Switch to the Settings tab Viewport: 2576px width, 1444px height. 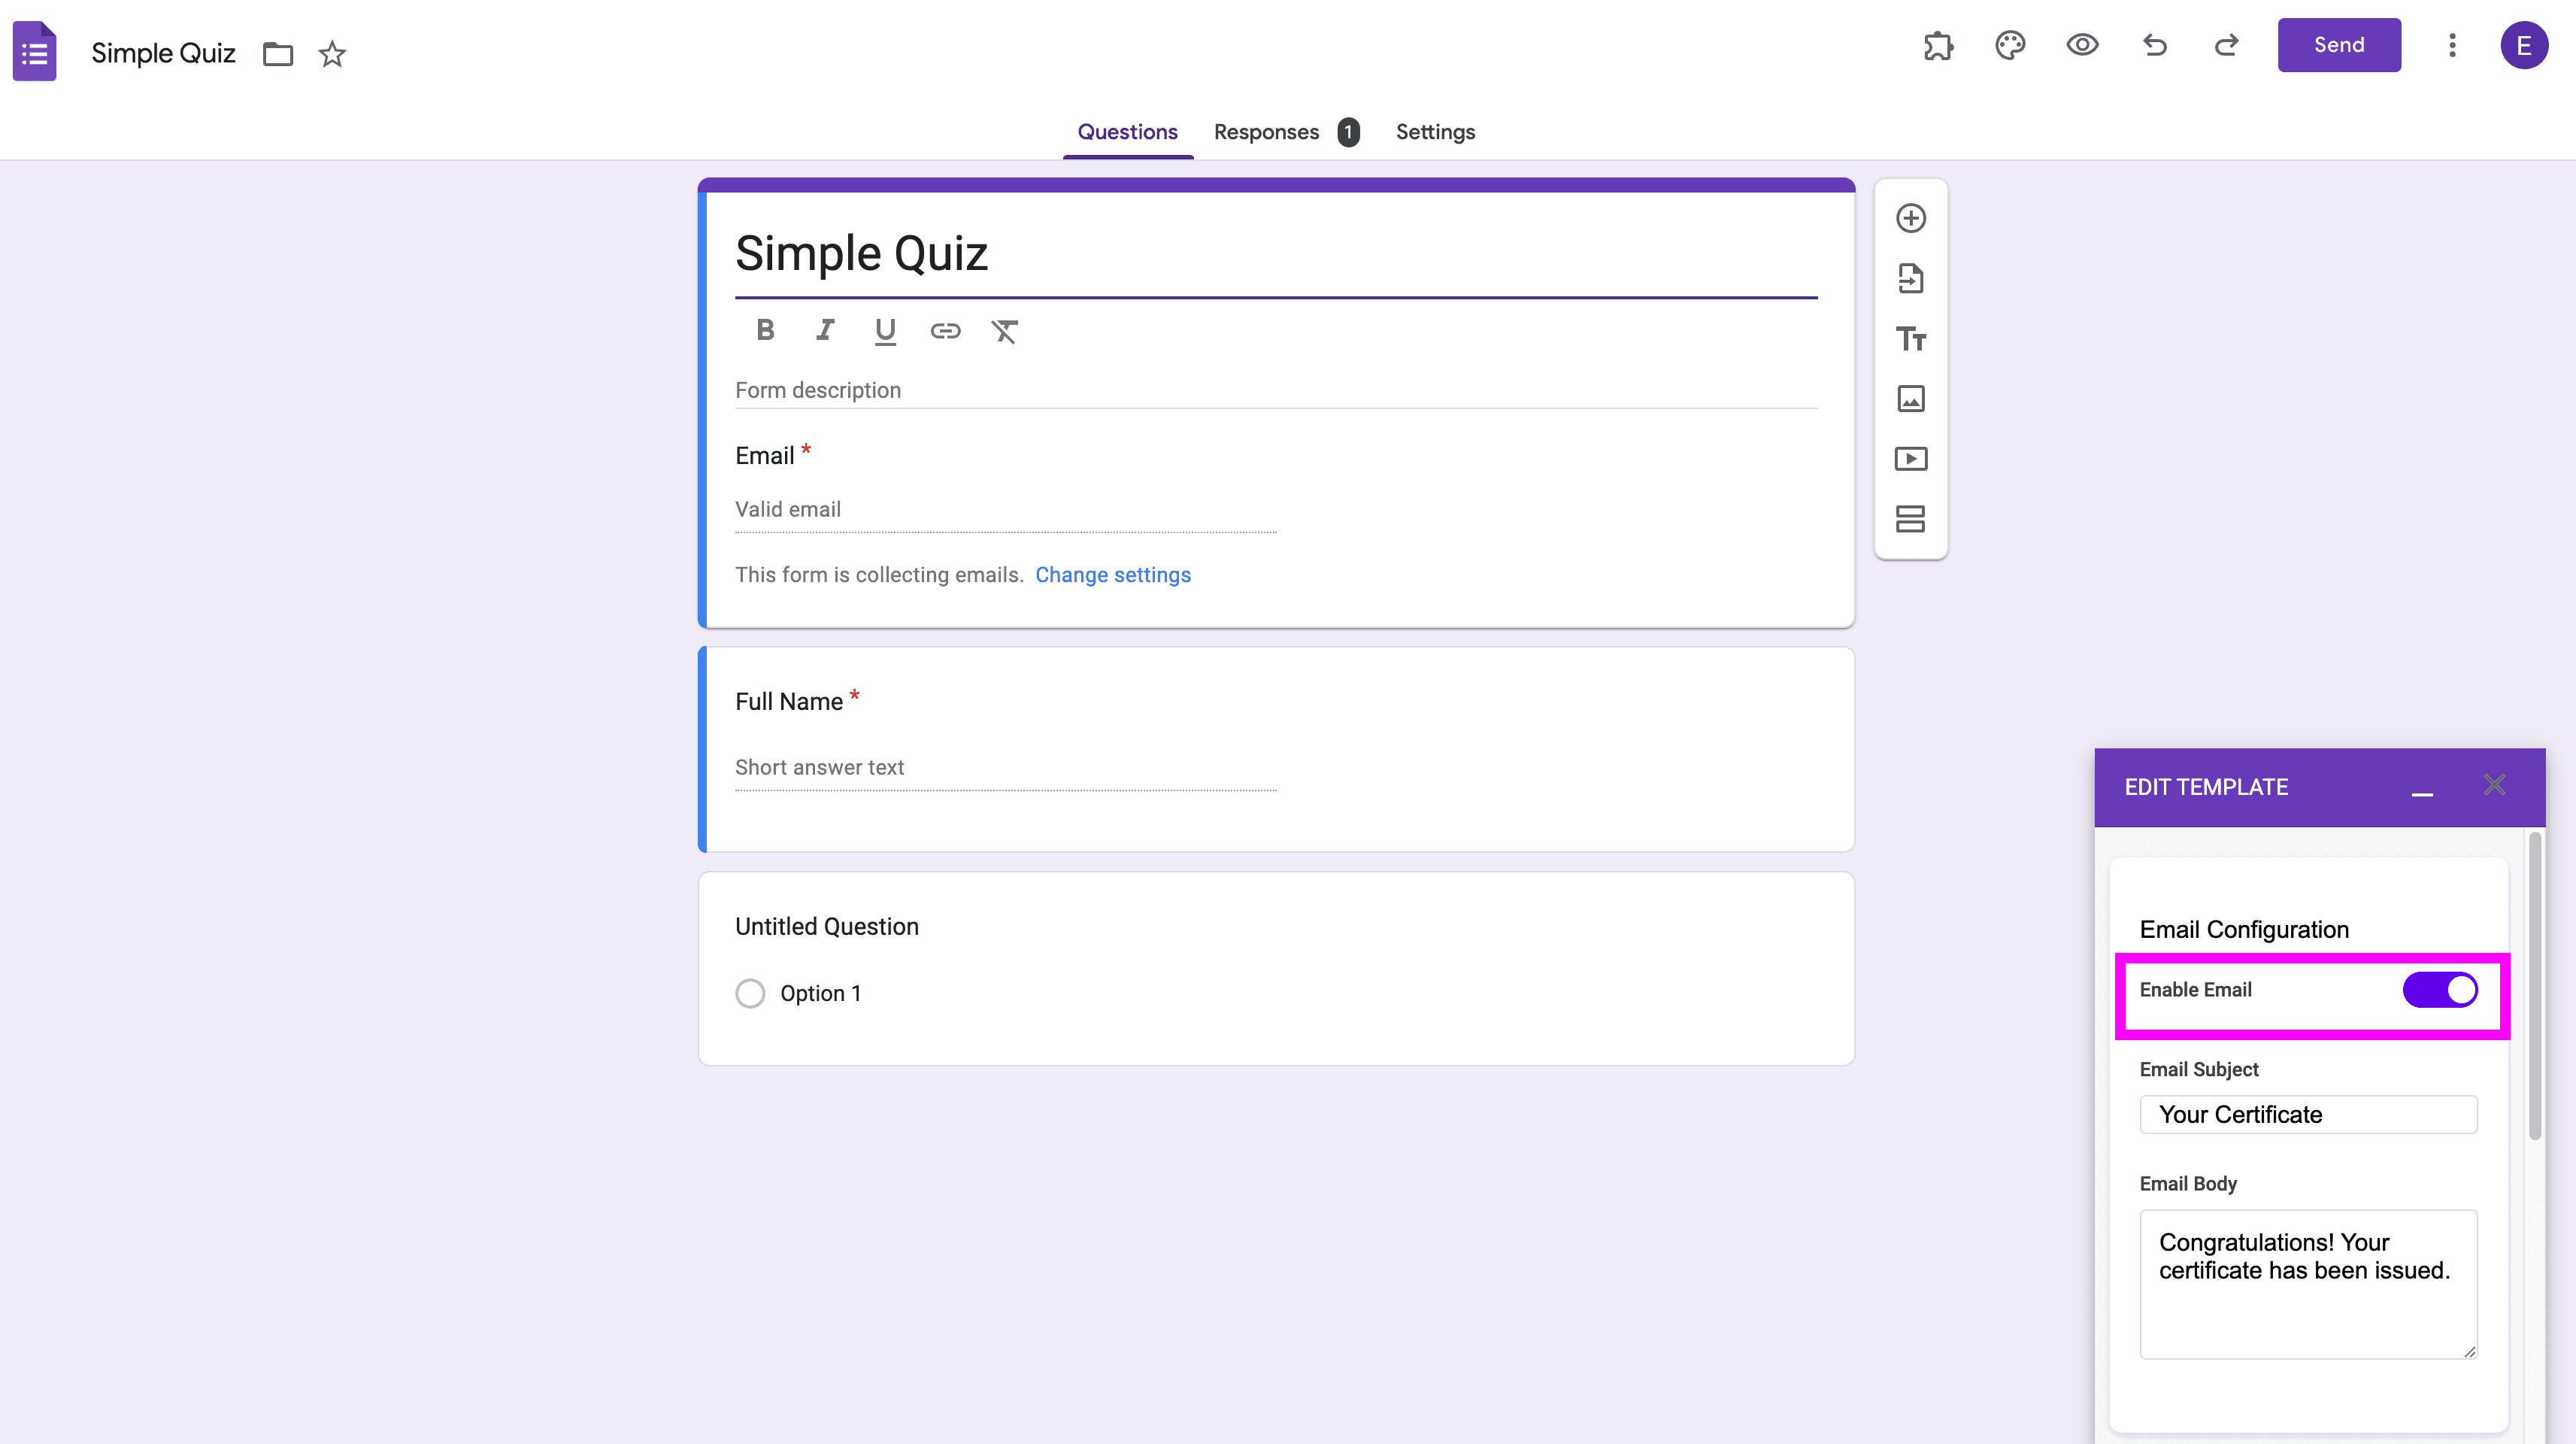[x=1435, y=132]
